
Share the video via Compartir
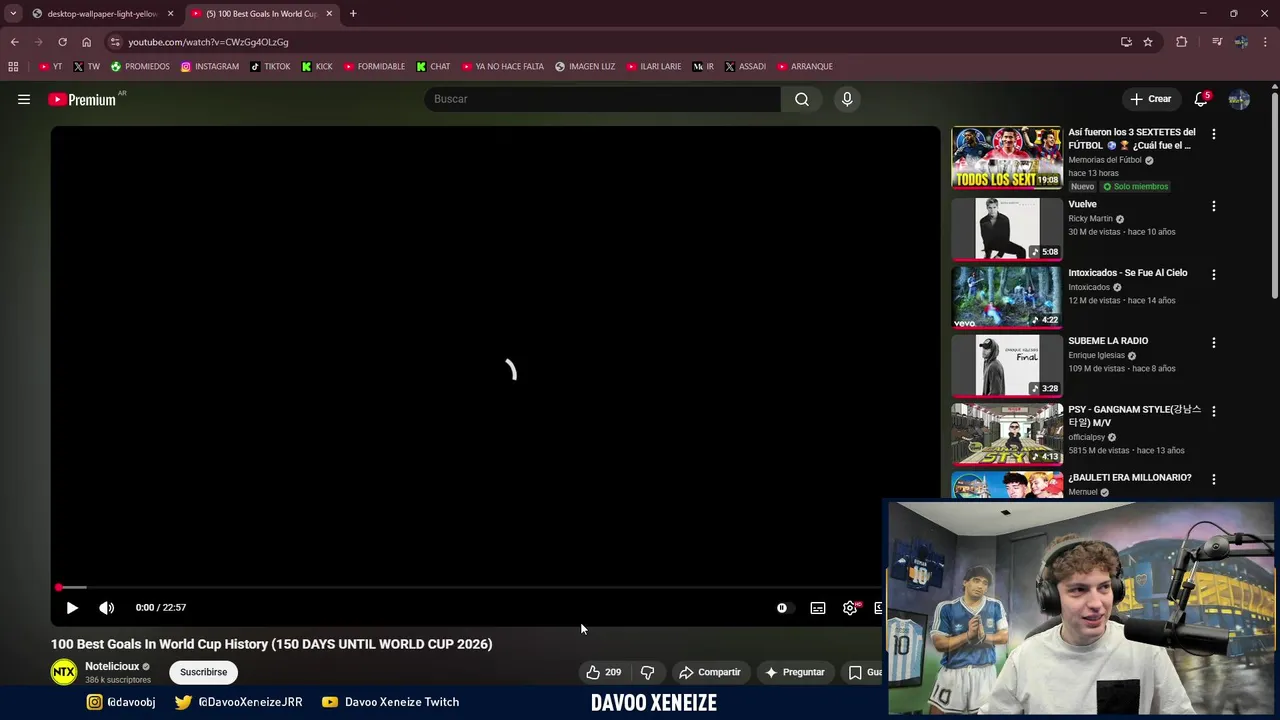[710, 672]
